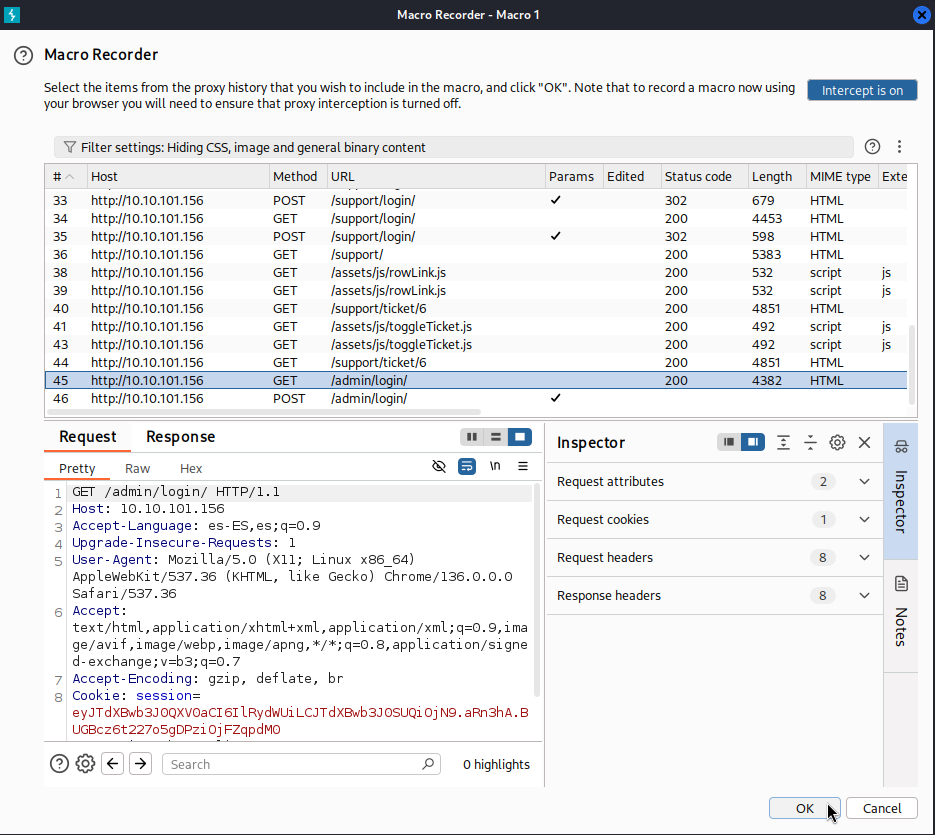Open the filter settings bar
The height and width of the screenshot is (835, 935).
click(x=453, y=147)
